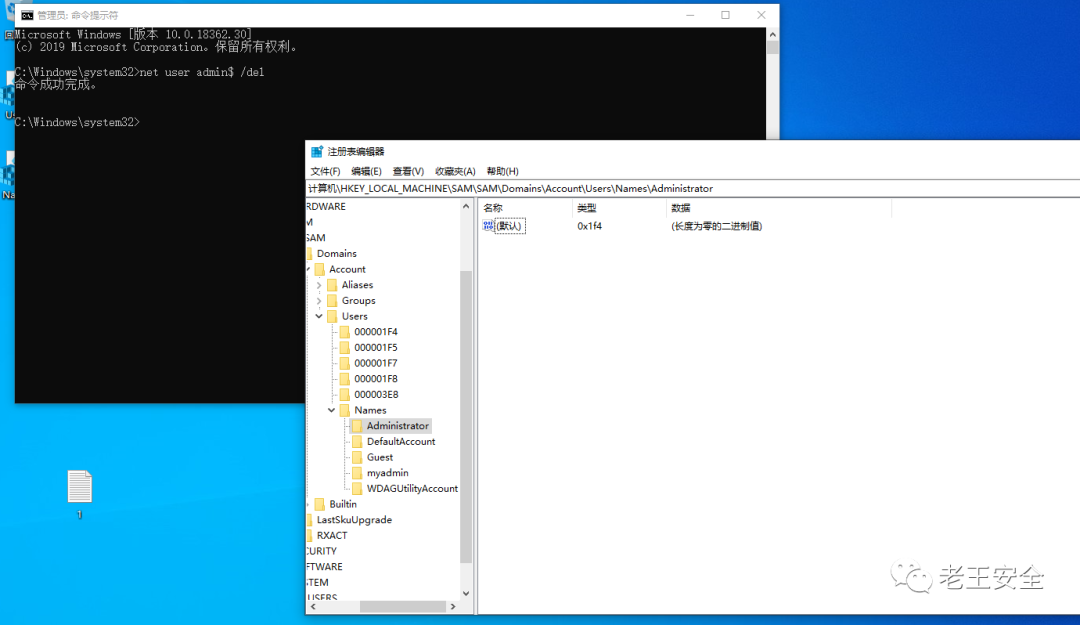Select the myadmin key

[x=387, y=473]
